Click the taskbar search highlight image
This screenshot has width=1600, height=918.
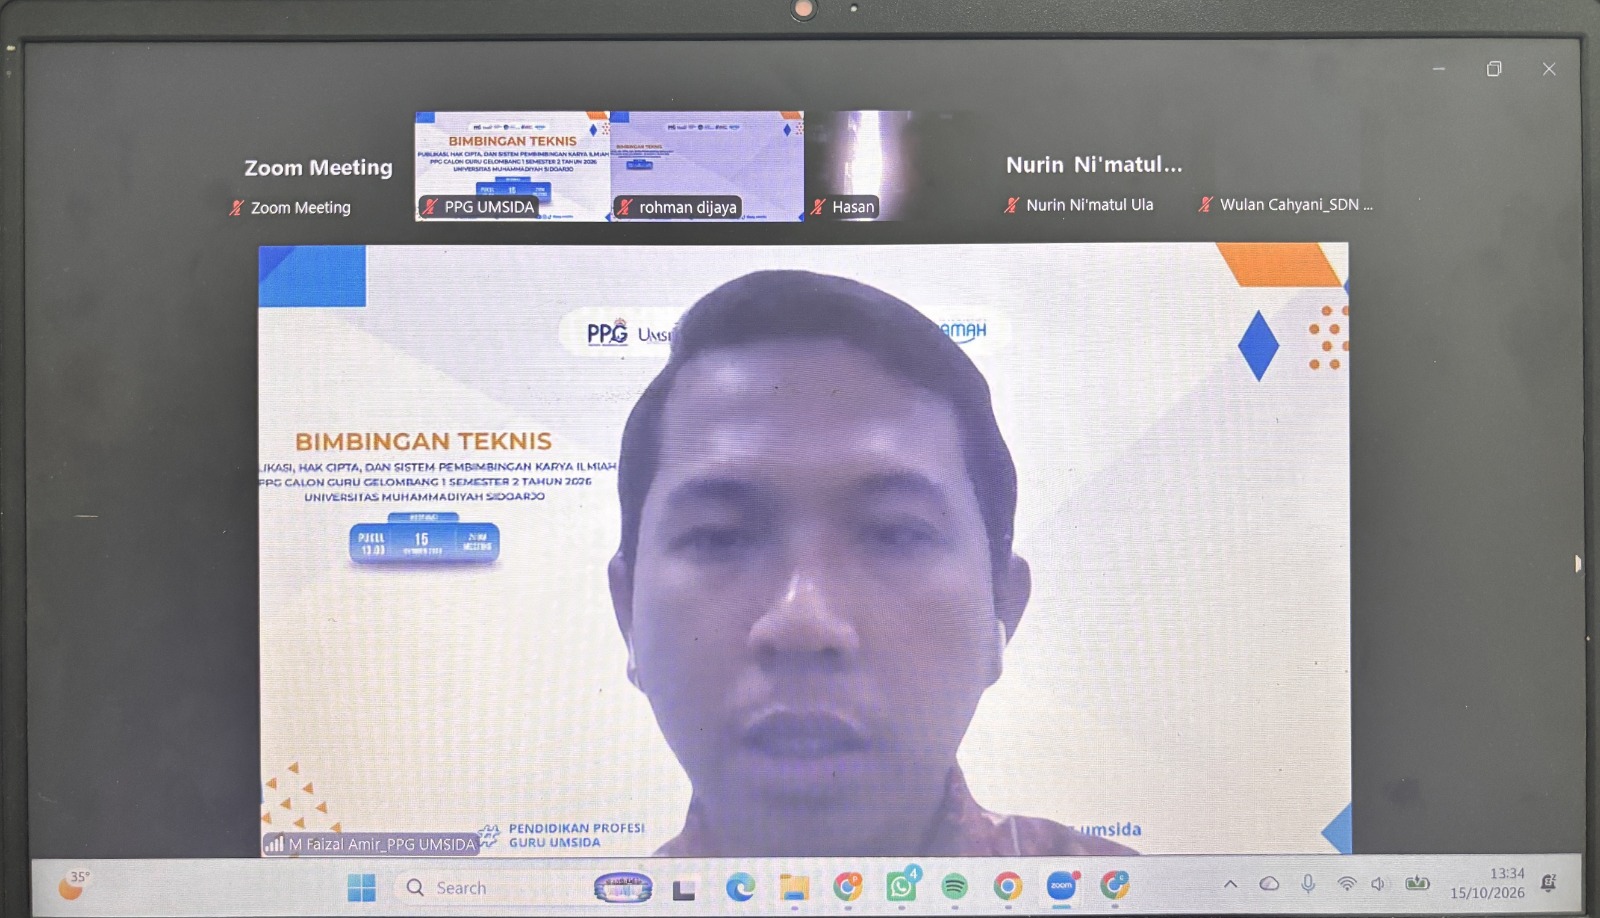[623, 887]
